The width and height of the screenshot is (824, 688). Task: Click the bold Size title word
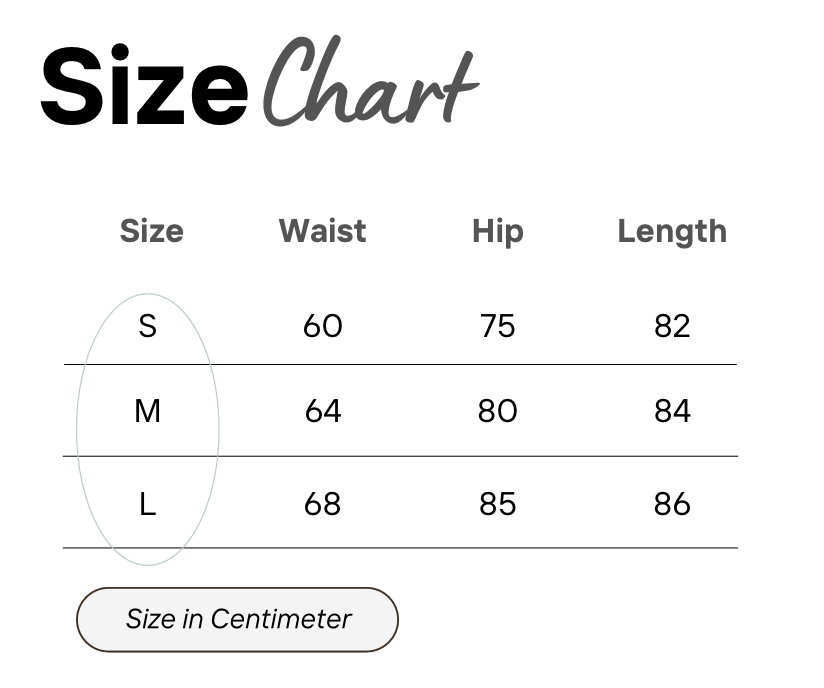(143, 85)
